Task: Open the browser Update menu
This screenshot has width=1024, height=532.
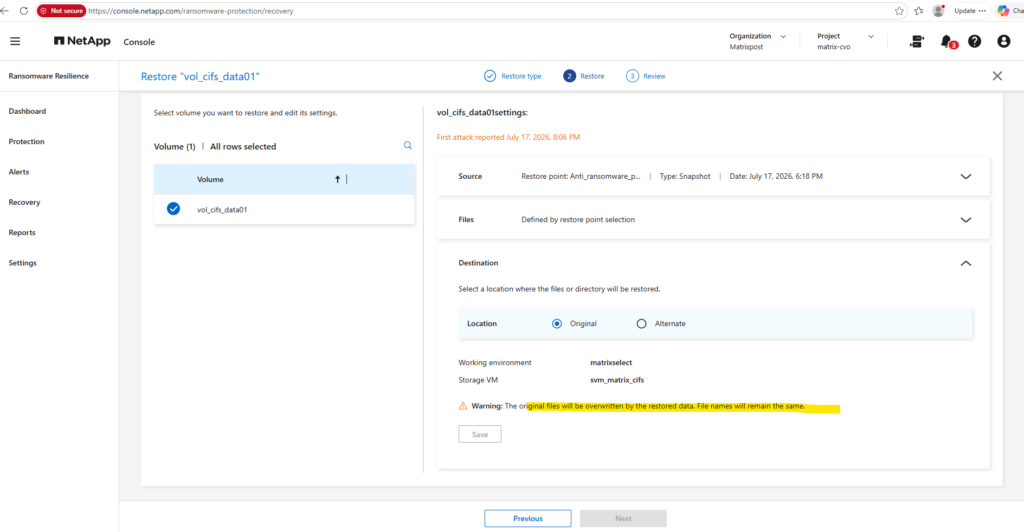Action: point(970,10)
